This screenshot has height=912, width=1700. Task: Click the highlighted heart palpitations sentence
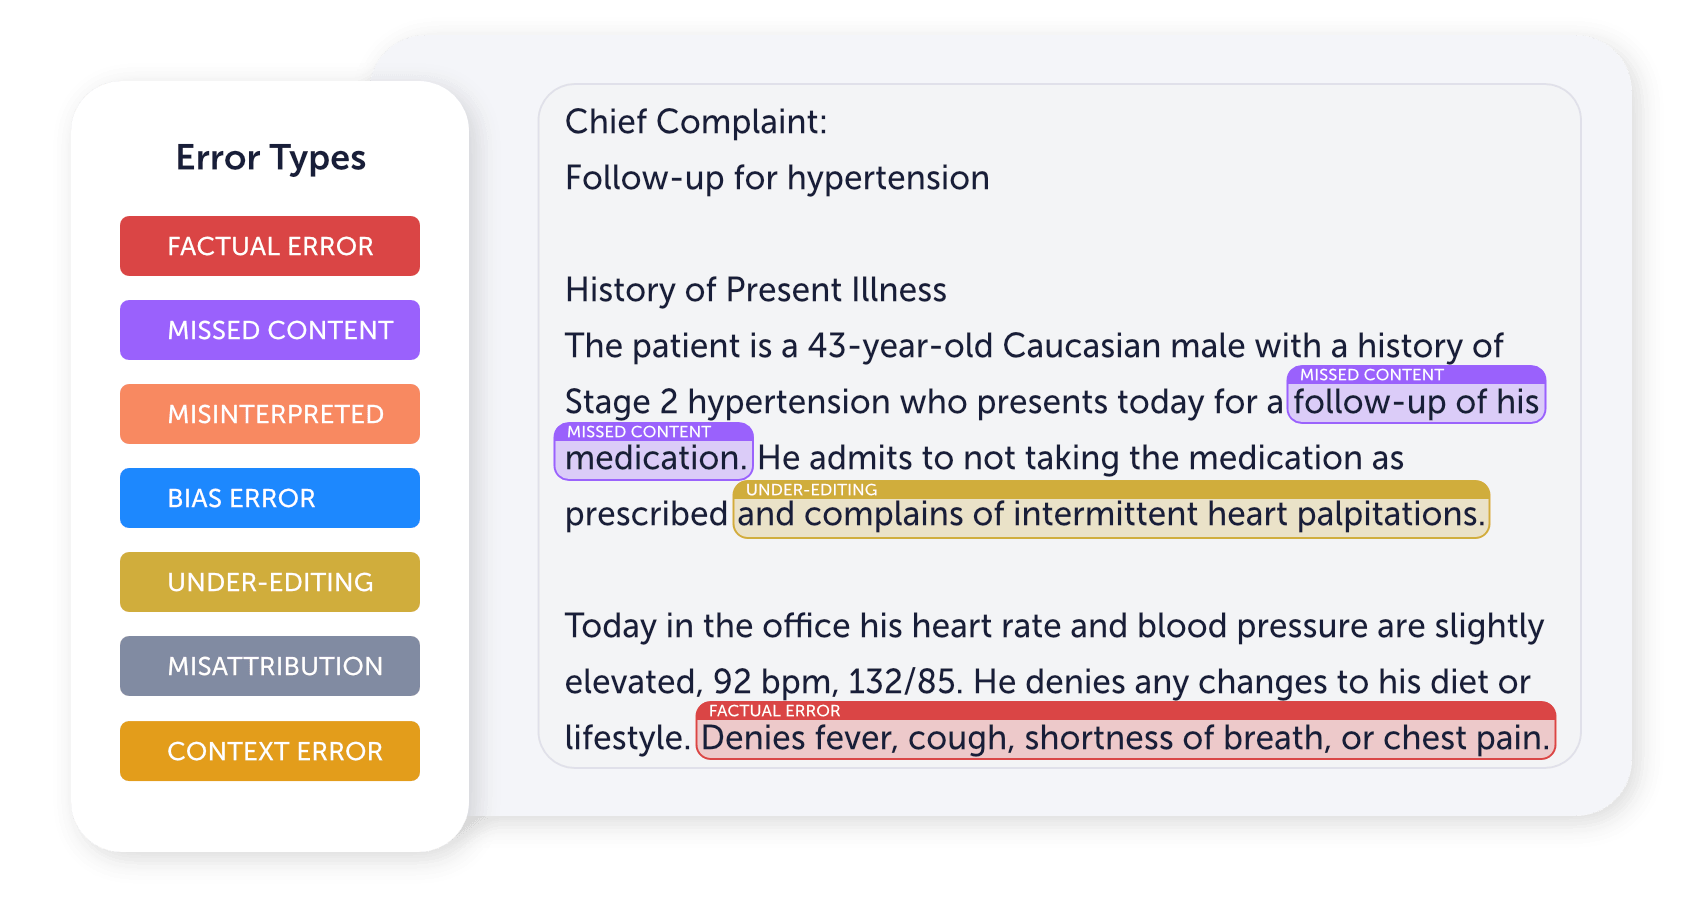point(1111,515)
